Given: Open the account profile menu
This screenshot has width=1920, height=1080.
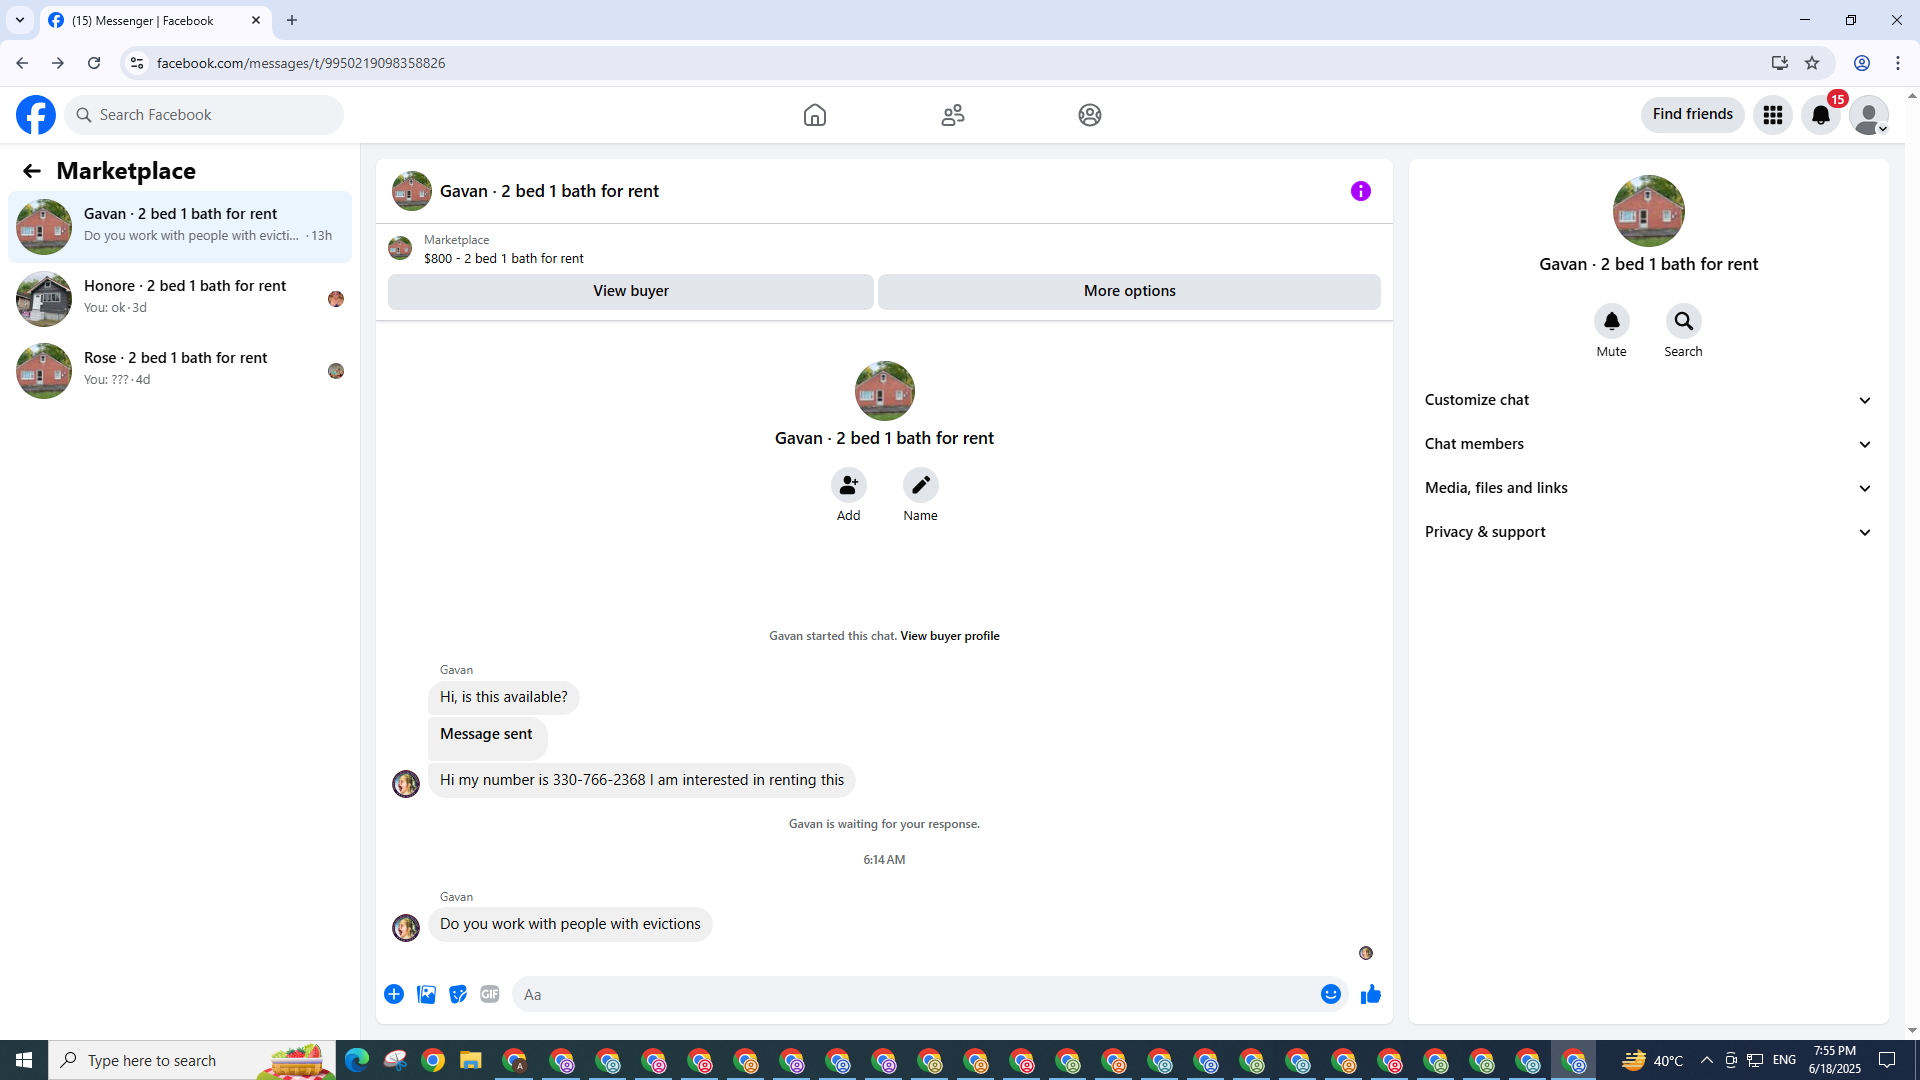Looking at the screenshot, I should [1869, 115].
